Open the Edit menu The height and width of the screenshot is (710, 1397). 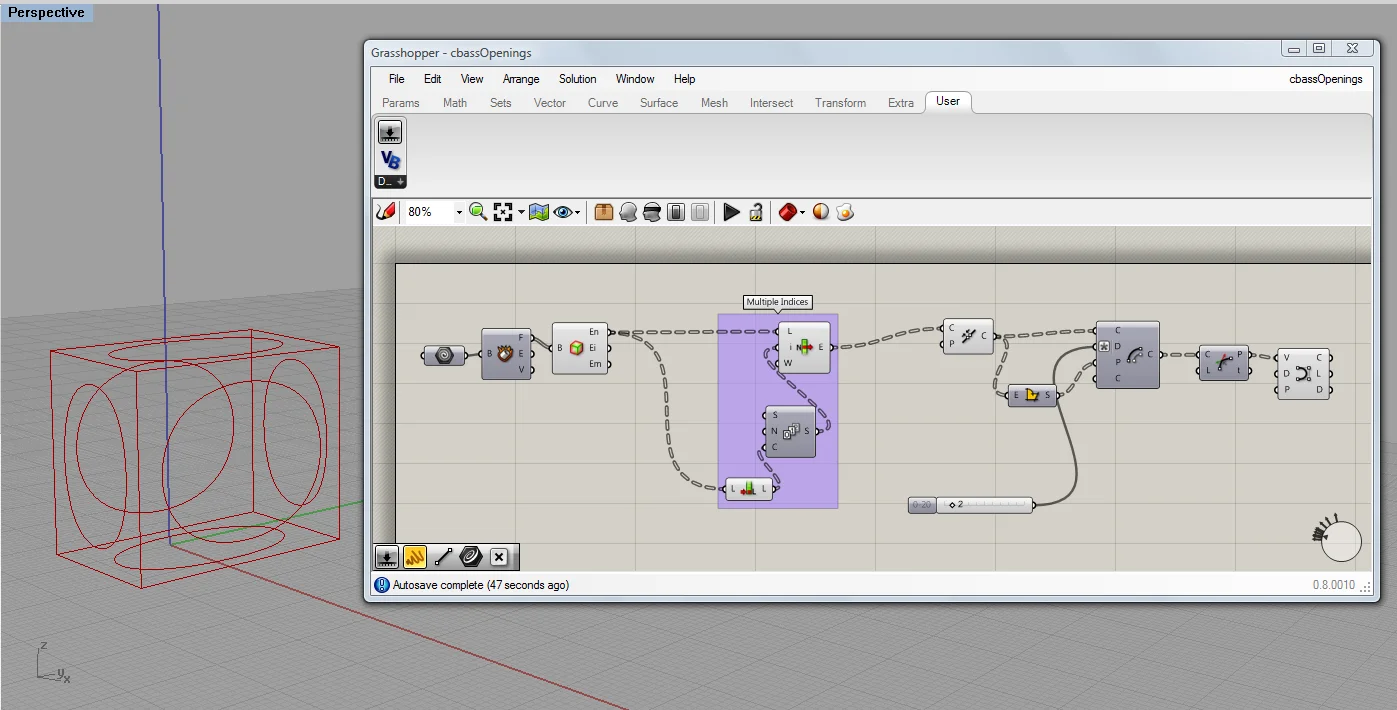tap(432, 79)
